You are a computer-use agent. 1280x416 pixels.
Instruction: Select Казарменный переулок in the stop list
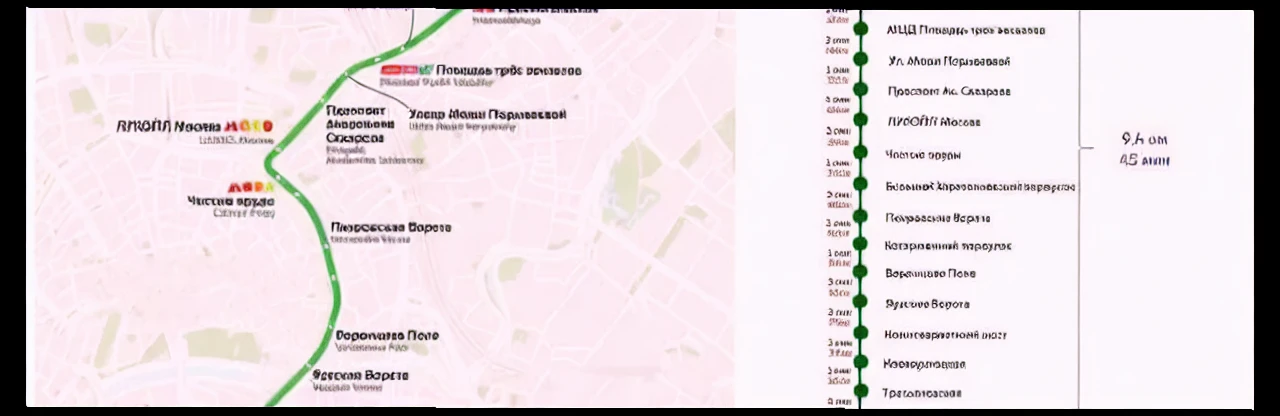pyautogui.click(x=948, y=245)
